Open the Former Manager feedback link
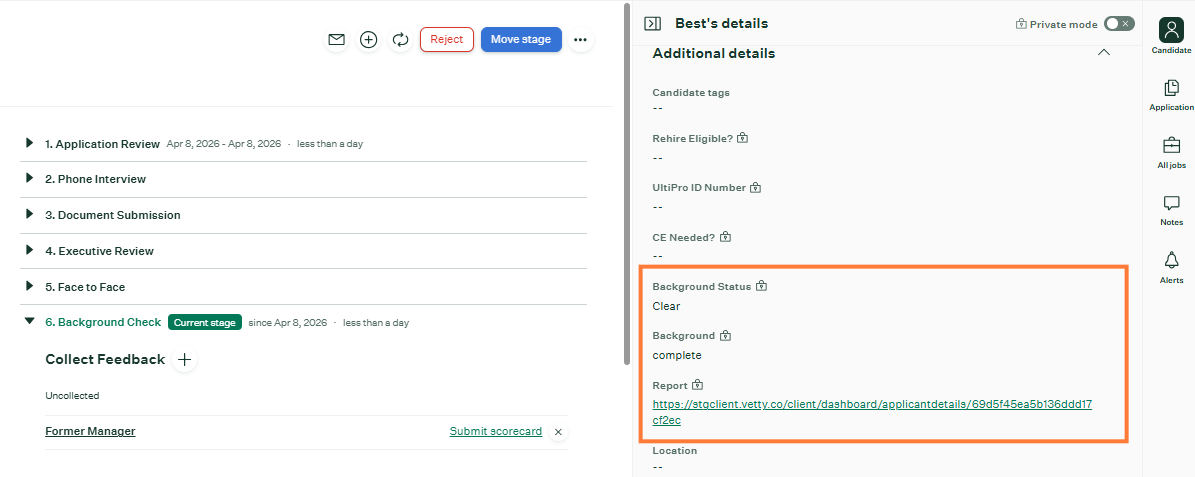Image resolution: width=1195 pixels, height=477 pixels. [x=91, y=431]
